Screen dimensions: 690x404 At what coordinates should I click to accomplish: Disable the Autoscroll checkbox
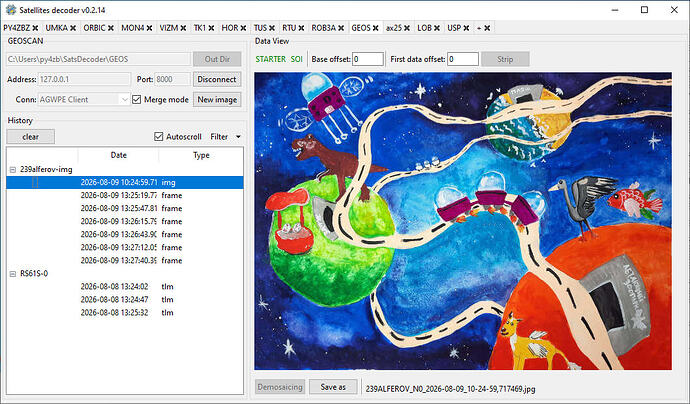[x=158, y=137]
